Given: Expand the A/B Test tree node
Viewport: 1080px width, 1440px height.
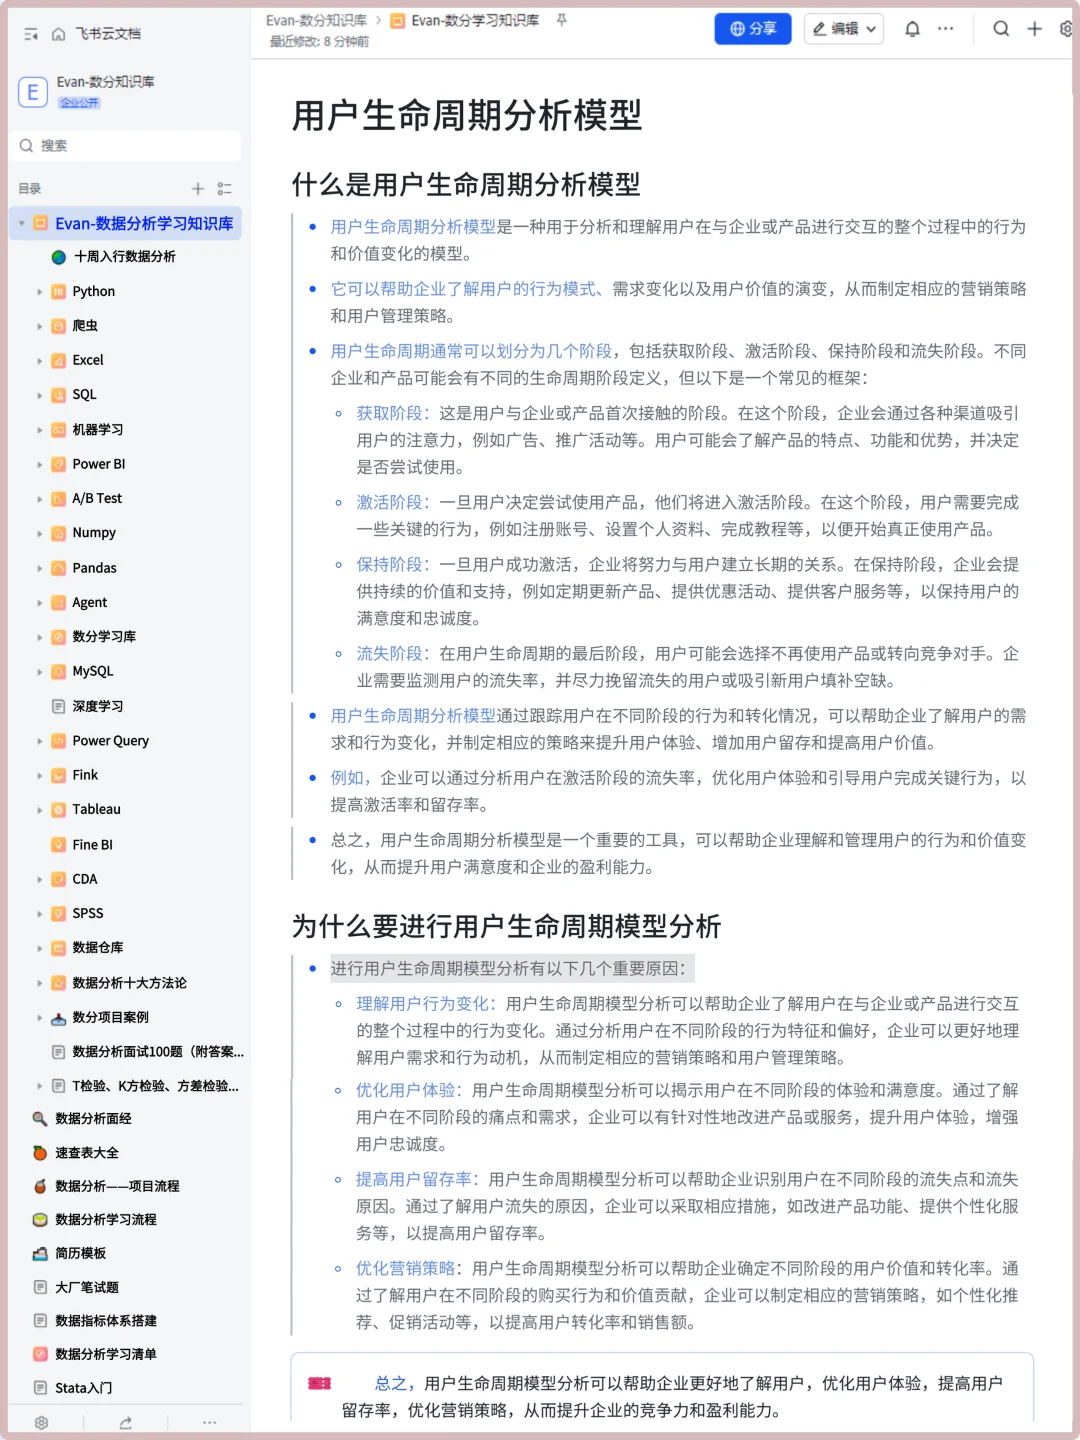Looking at the screenshot, I should 40,499.
